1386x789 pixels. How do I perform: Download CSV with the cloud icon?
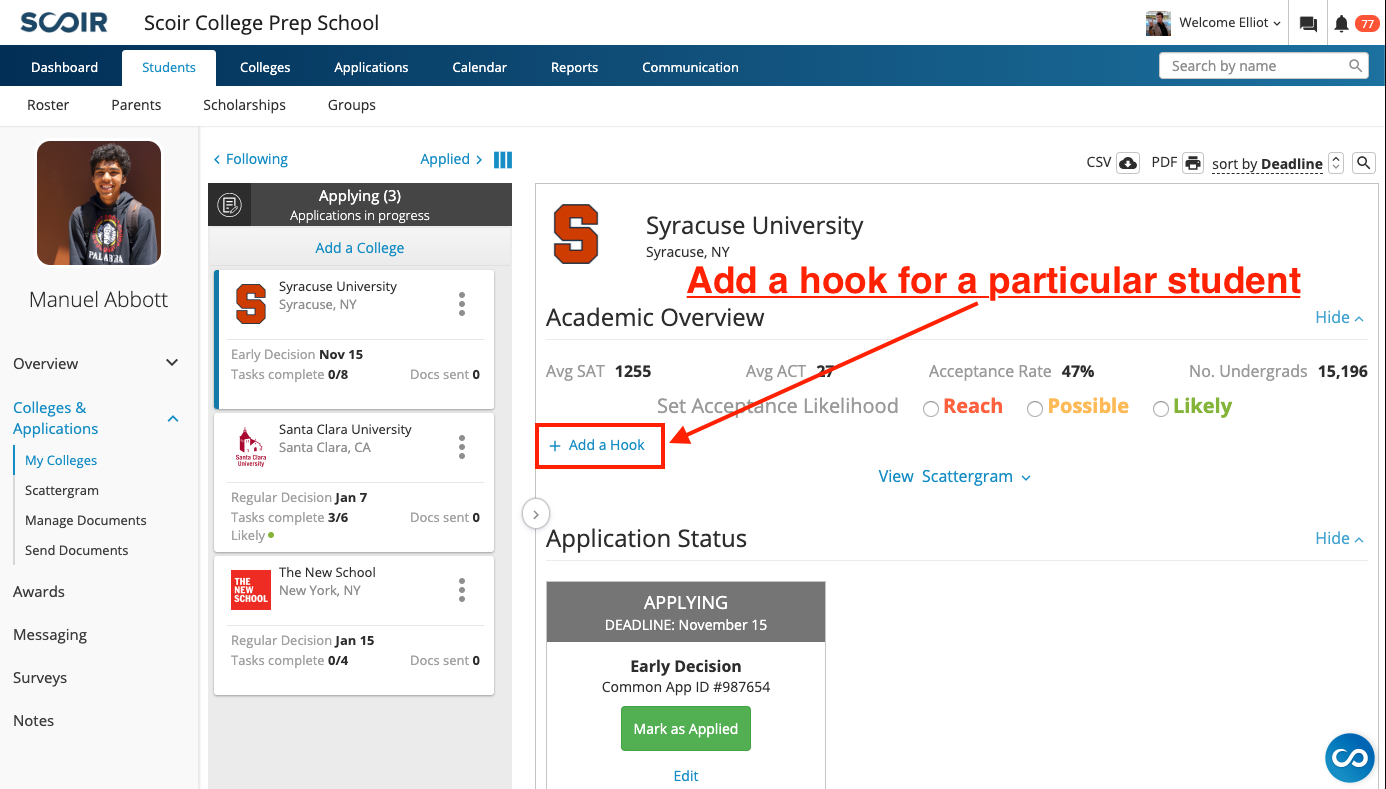click(x=1128, y=163)
